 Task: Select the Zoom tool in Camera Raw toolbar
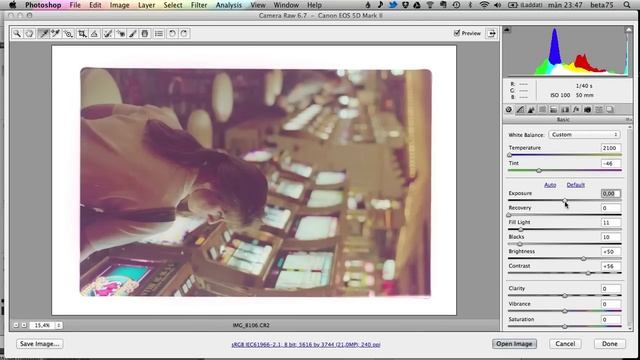pos(17,33)
